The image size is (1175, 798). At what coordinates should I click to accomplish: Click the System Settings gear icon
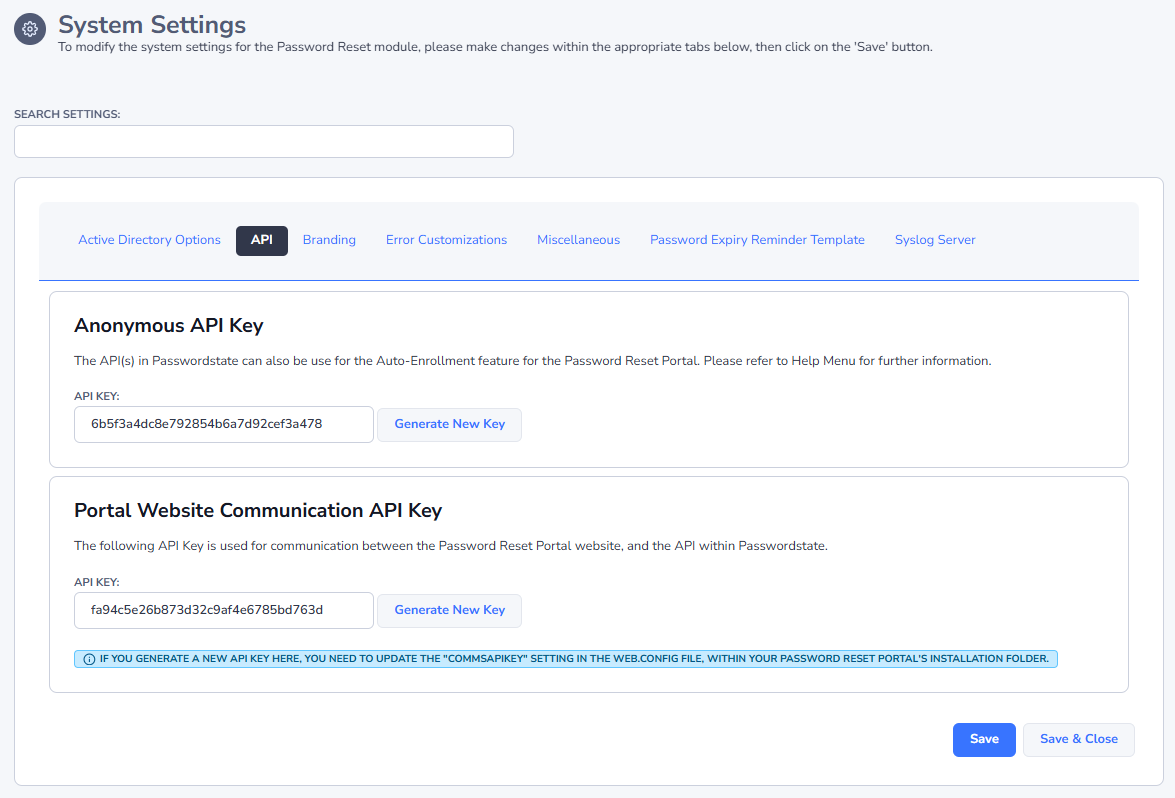(30, 29)
